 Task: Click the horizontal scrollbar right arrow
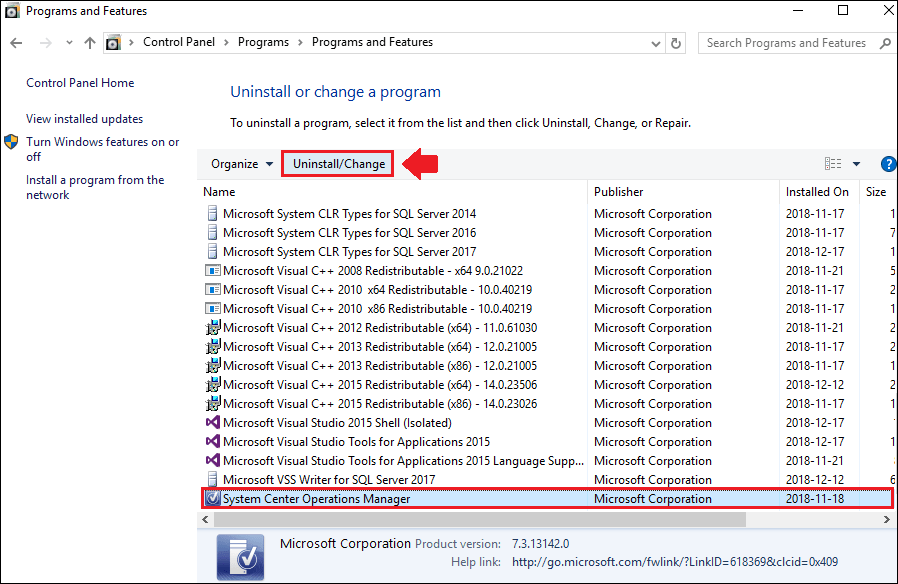[887, 519]
